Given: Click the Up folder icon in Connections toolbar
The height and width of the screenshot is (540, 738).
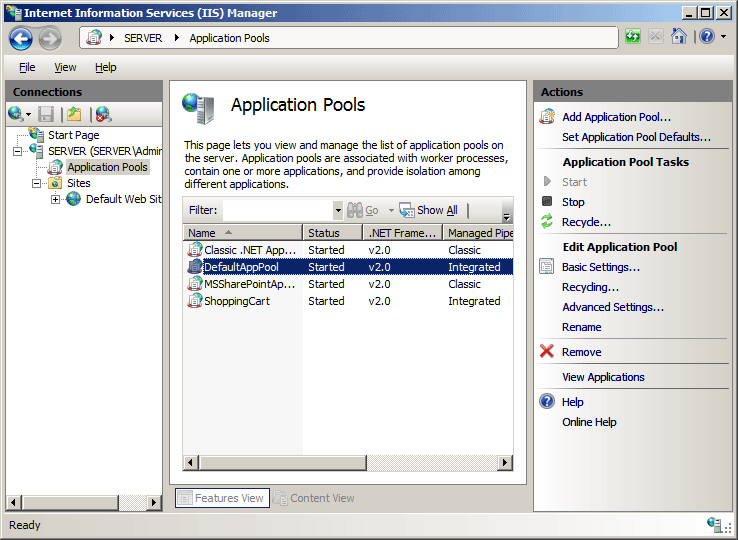Looking at the screenshot, I should [x=74, y=114].
